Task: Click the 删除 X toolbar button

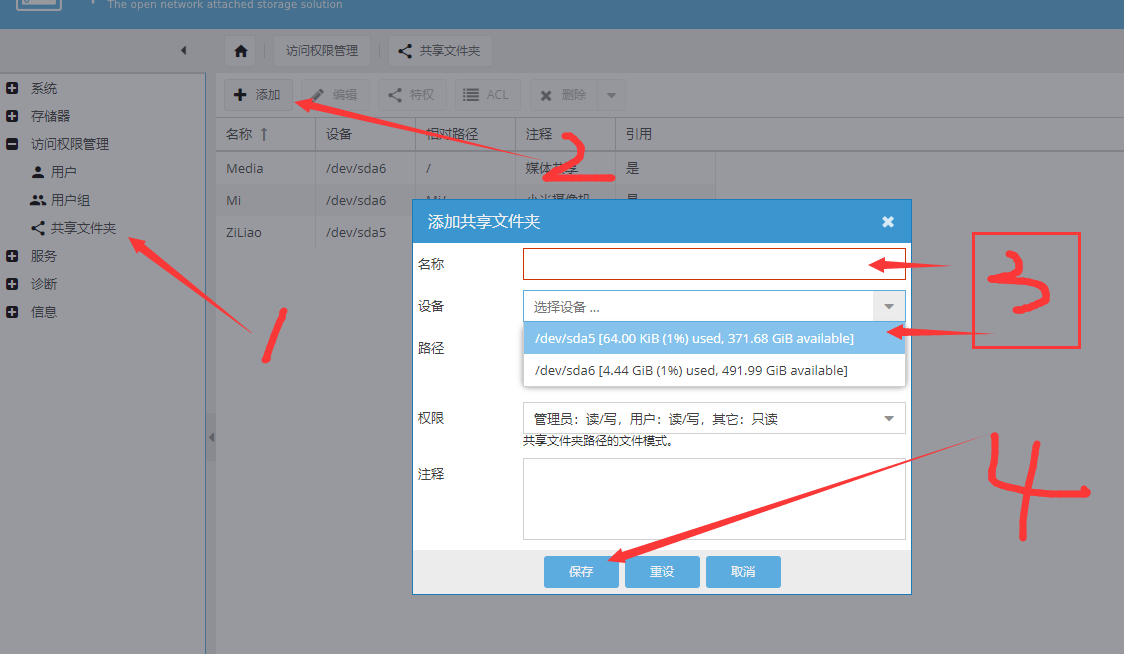Action: (563, 95)
